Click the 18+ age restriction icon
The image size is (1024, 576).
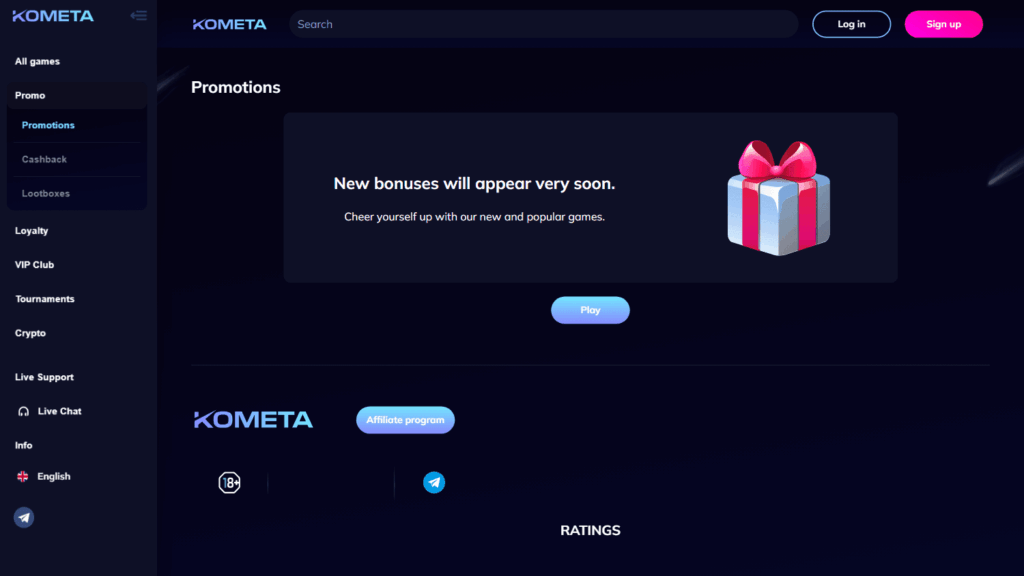point(230,483)
